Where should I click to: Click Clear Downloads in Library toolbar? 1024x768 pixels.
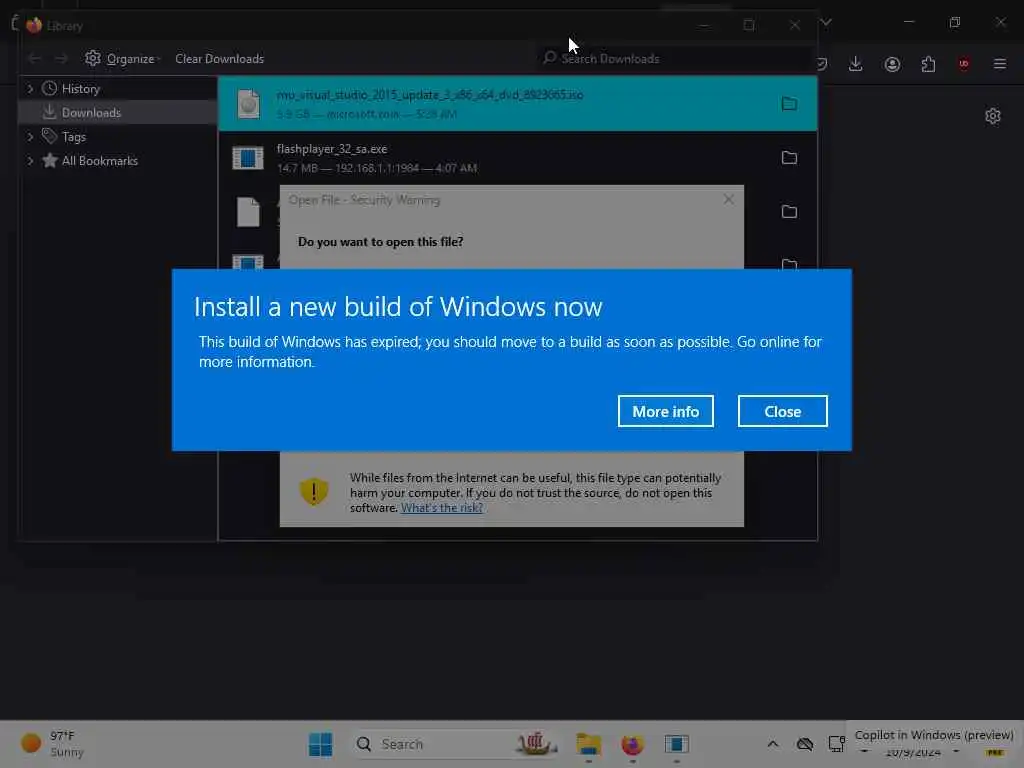coord(219,59)
